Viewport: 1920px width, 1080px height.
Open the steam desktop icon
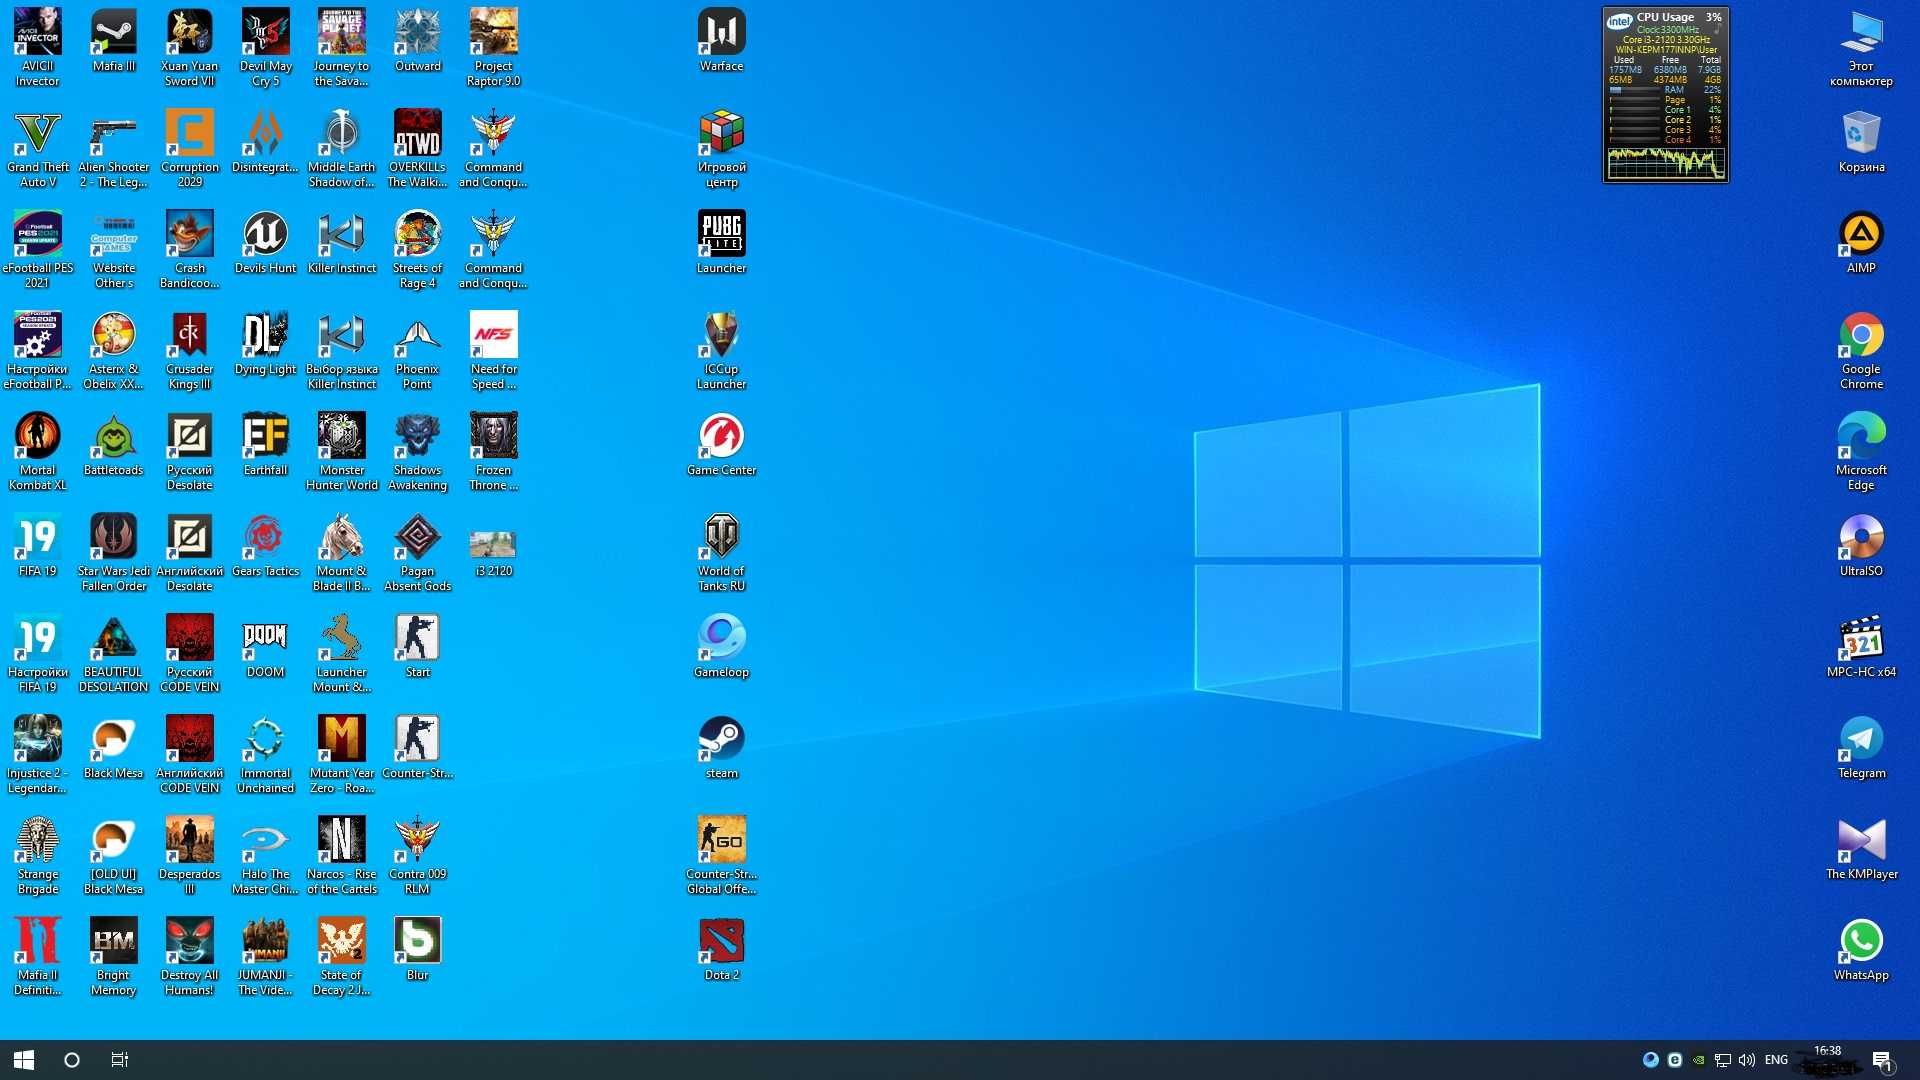click(722, 747)
